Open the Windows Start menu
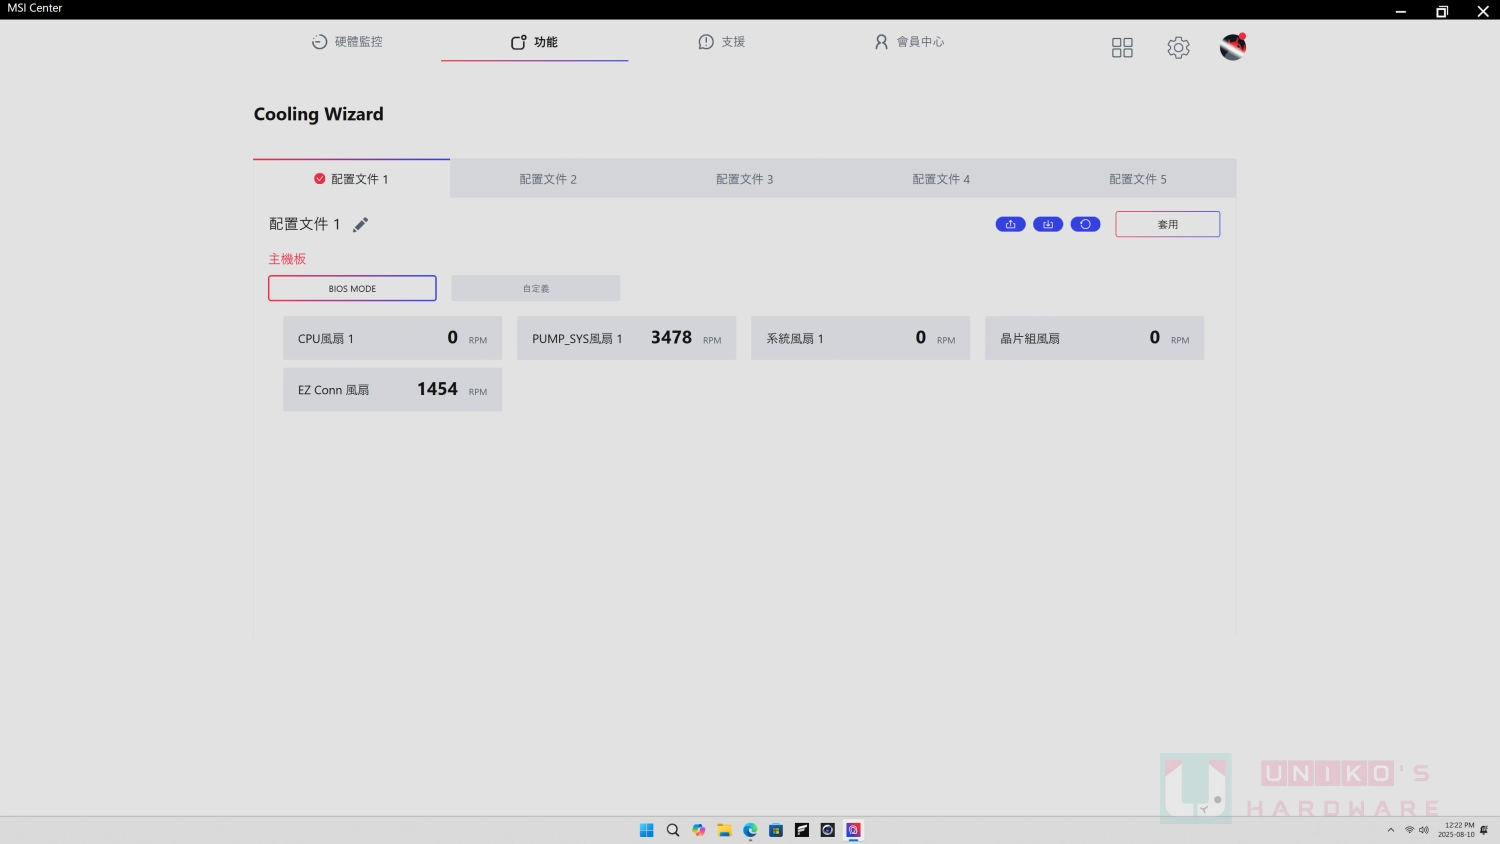The image size is (1500, 844). point(646,830)
